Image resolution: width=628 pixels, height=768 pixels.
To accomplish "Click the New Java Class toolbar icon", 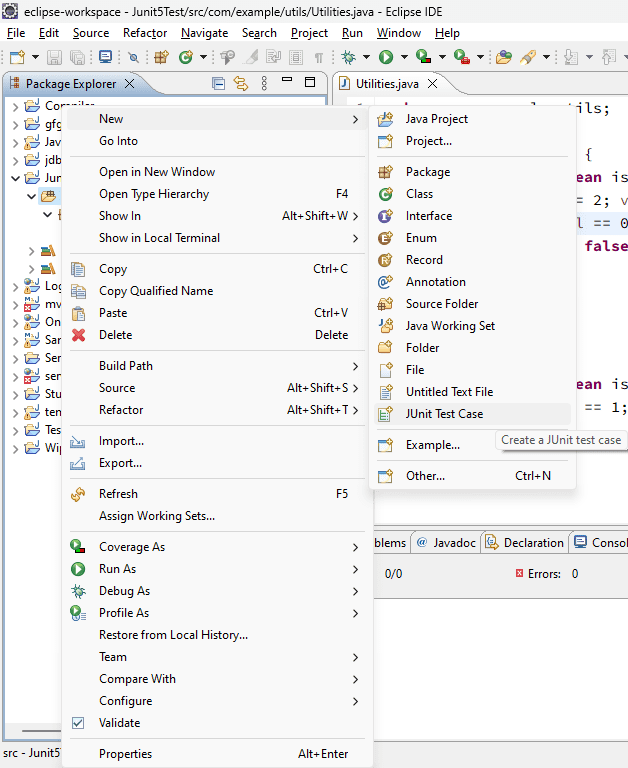I will pyautogui.click(x=186, y=57).
